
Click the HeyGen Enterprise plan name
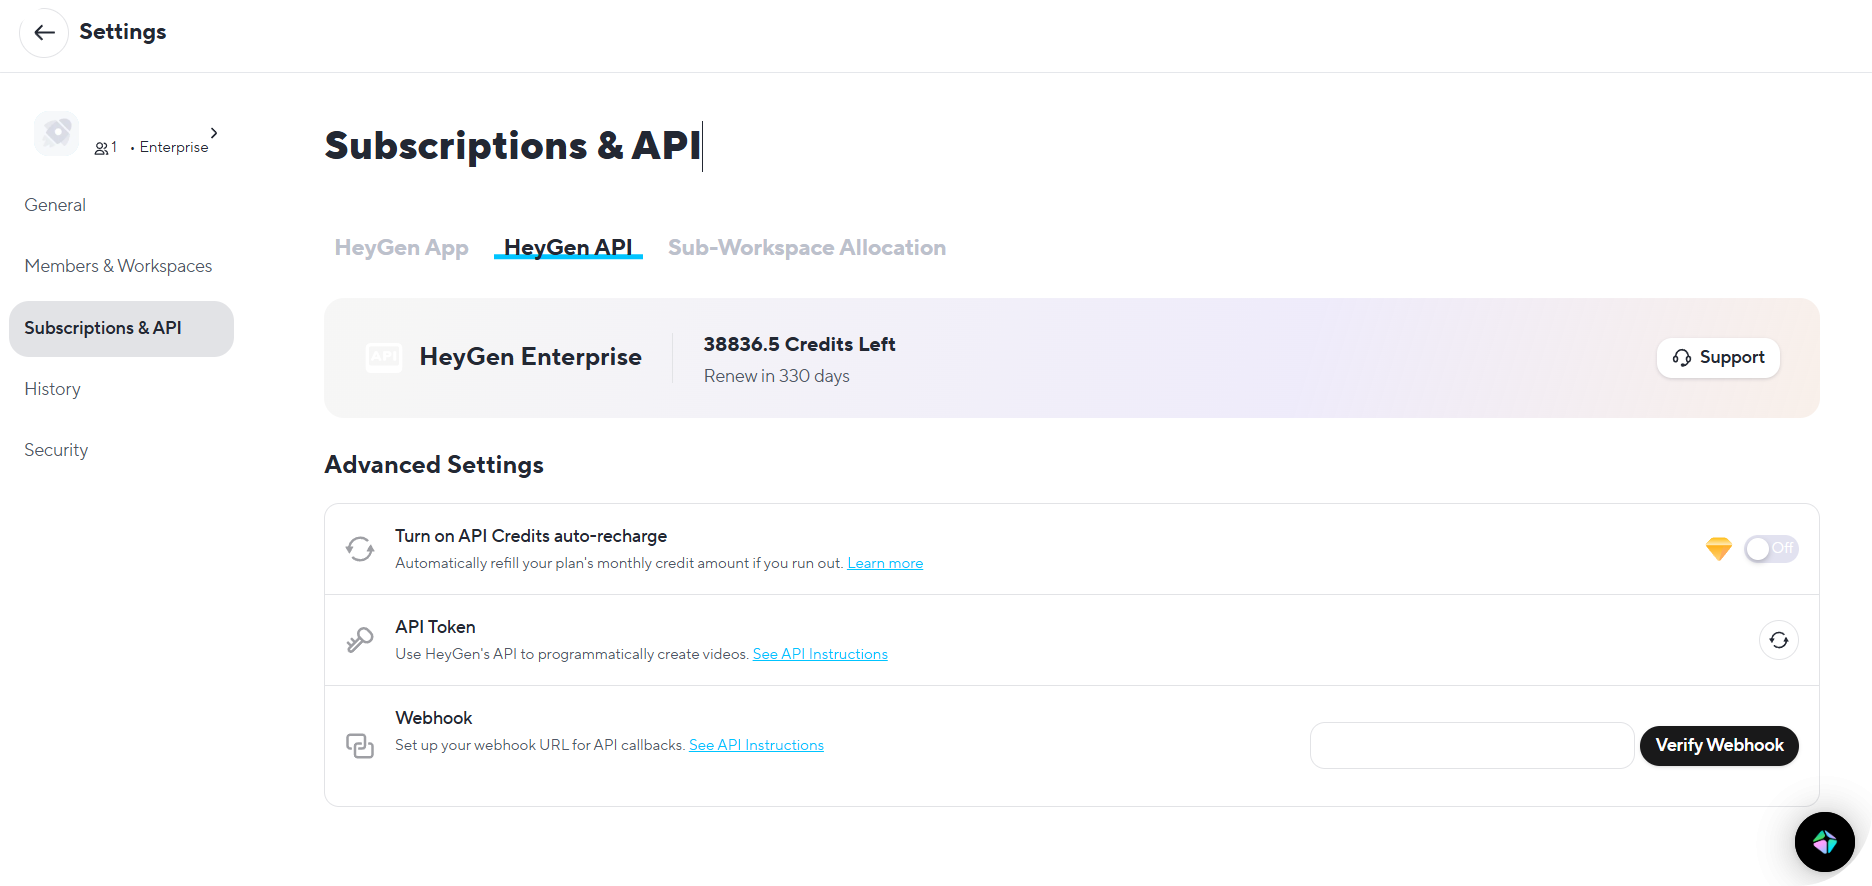coord(530,357)
